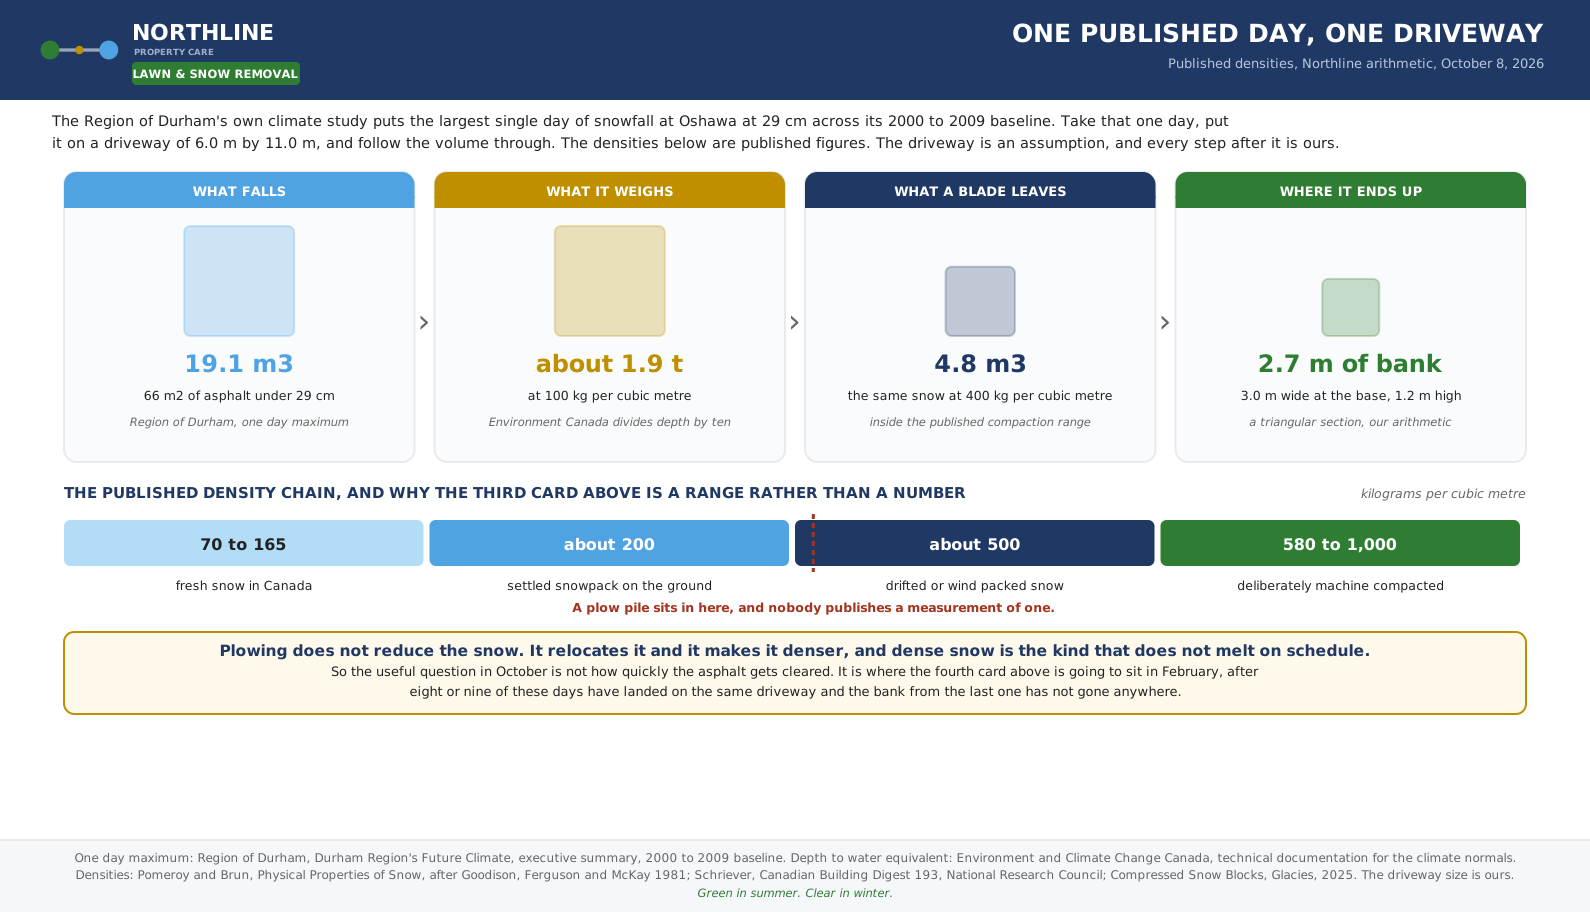
Task: Click the 19.1 m3 value
Action: click(239, 364)
